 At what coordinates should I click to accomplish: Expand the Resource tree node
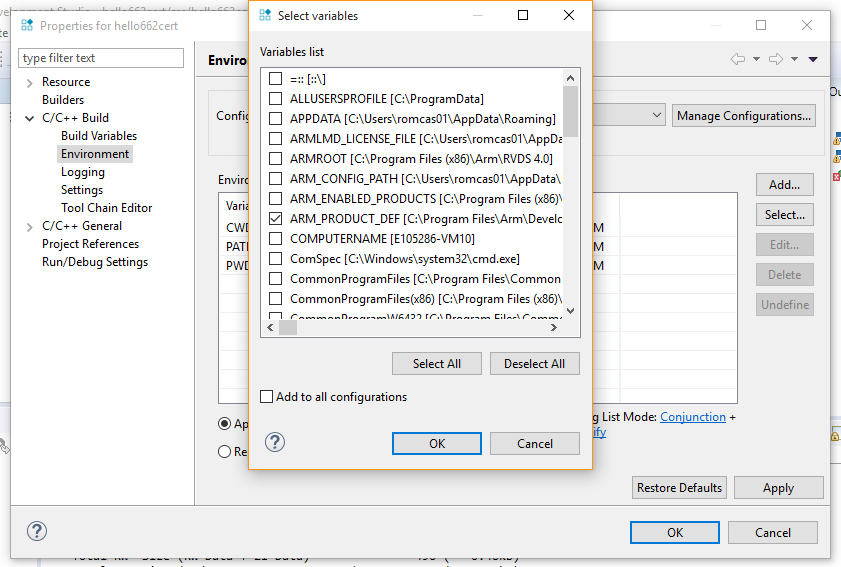click(x=30, y=83)
